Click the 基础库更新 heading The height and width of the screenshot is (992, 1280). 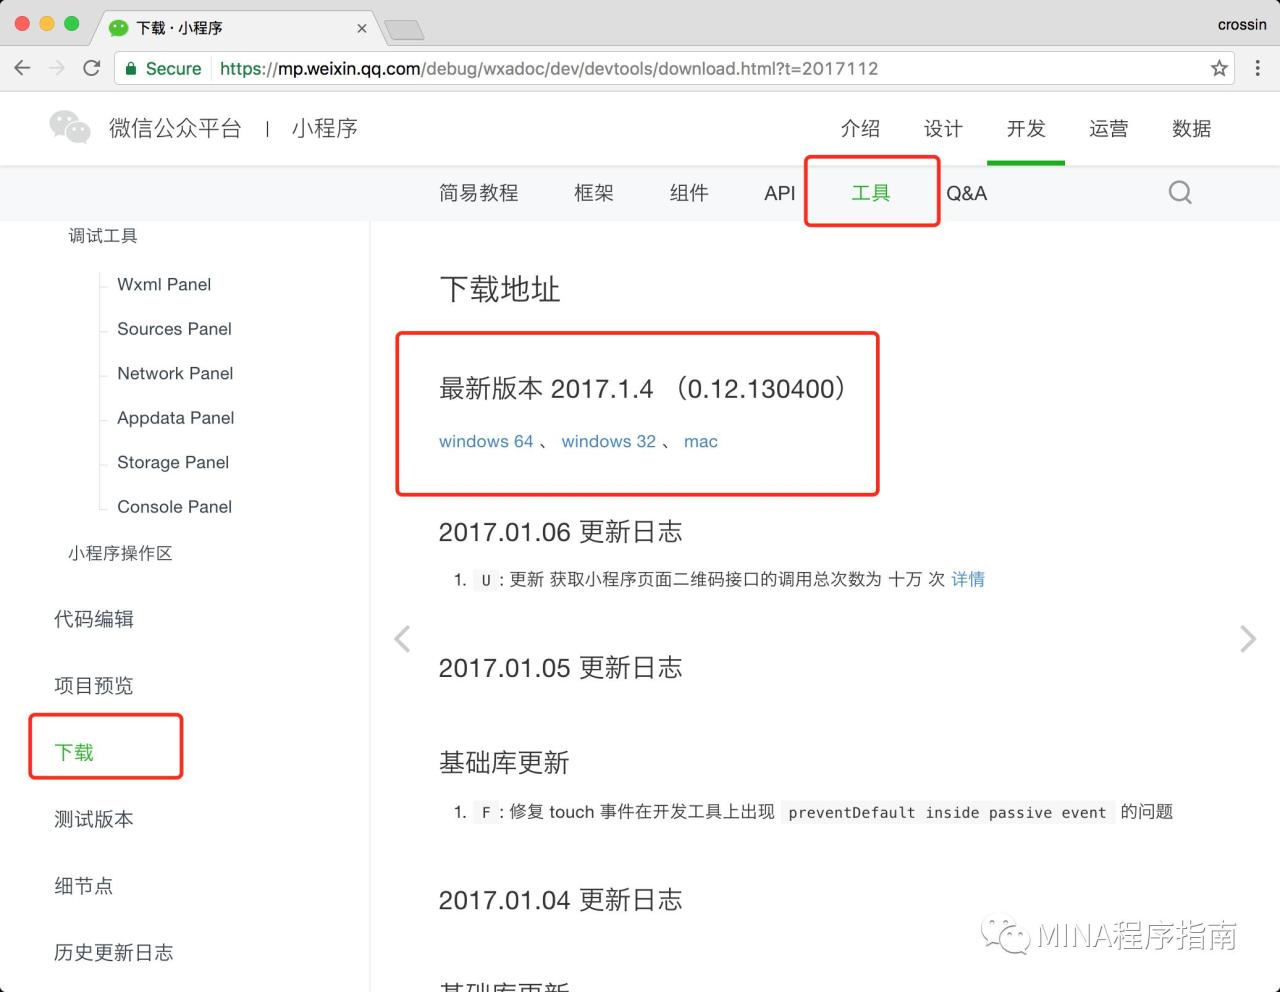(504, 763)
